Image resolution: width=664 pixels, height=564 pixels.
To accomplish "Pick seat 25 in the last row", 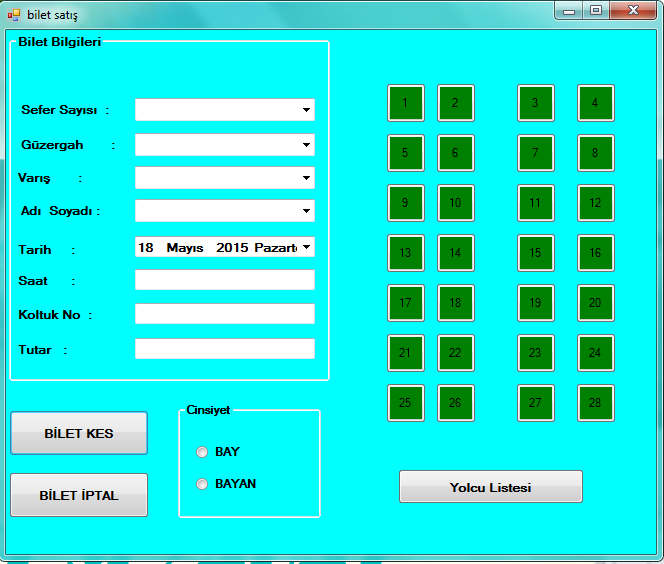I will click(406, 403).
